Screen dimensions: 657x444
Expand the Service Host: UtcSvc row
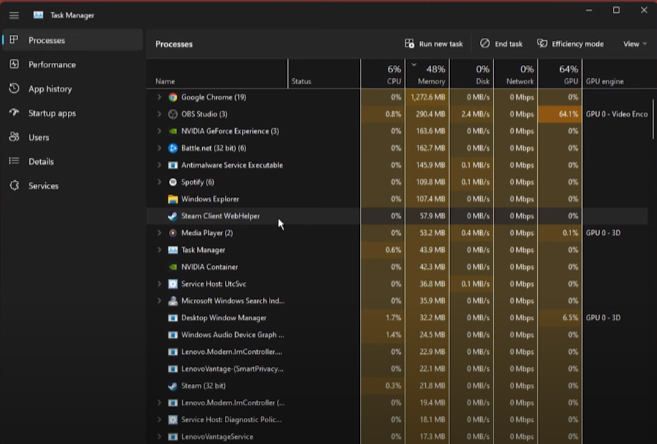coord(159,284)
